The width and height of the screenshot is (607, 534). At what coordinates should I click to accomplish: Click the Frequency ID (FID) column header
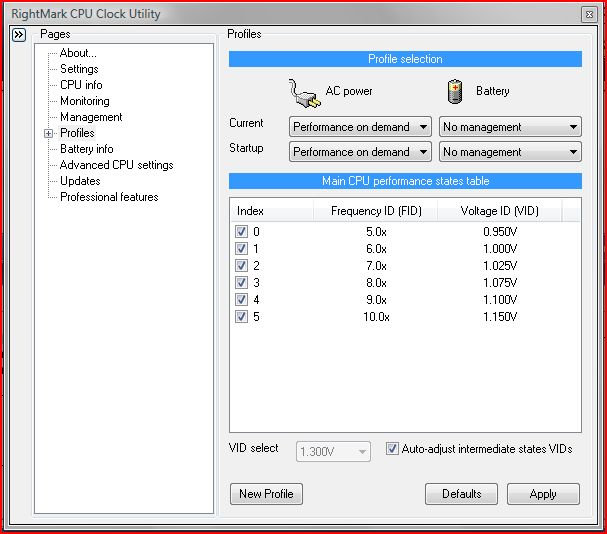pos(376,211)
